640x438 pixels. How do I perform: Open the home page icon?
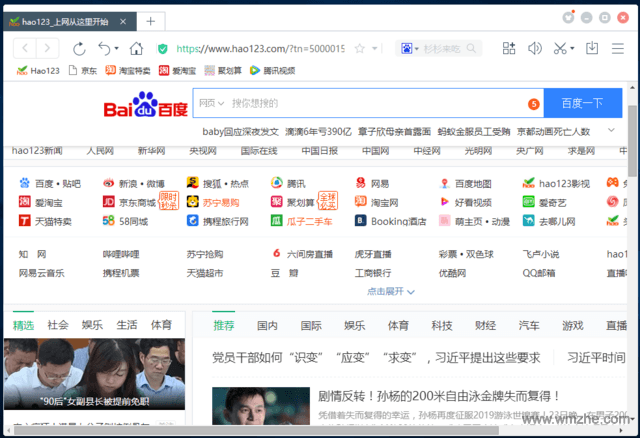[136, 49]
